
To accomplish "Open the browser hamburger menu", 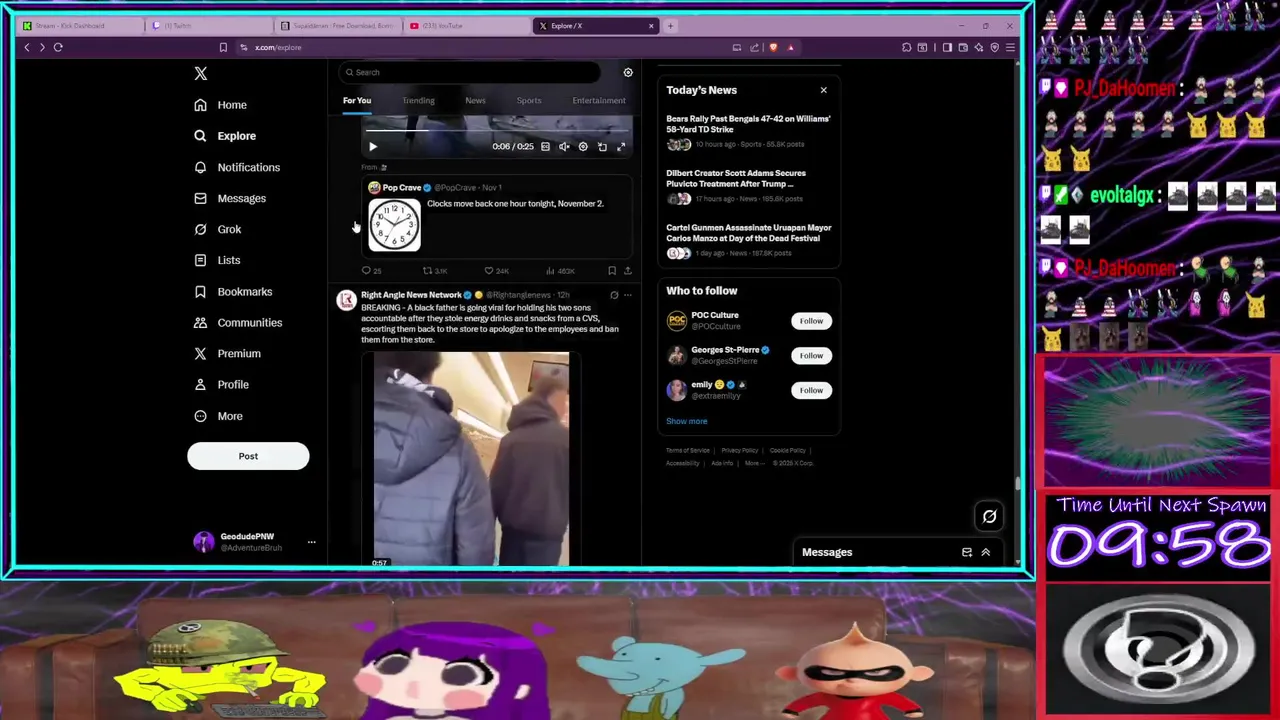I will click(x=1010, y=47).
